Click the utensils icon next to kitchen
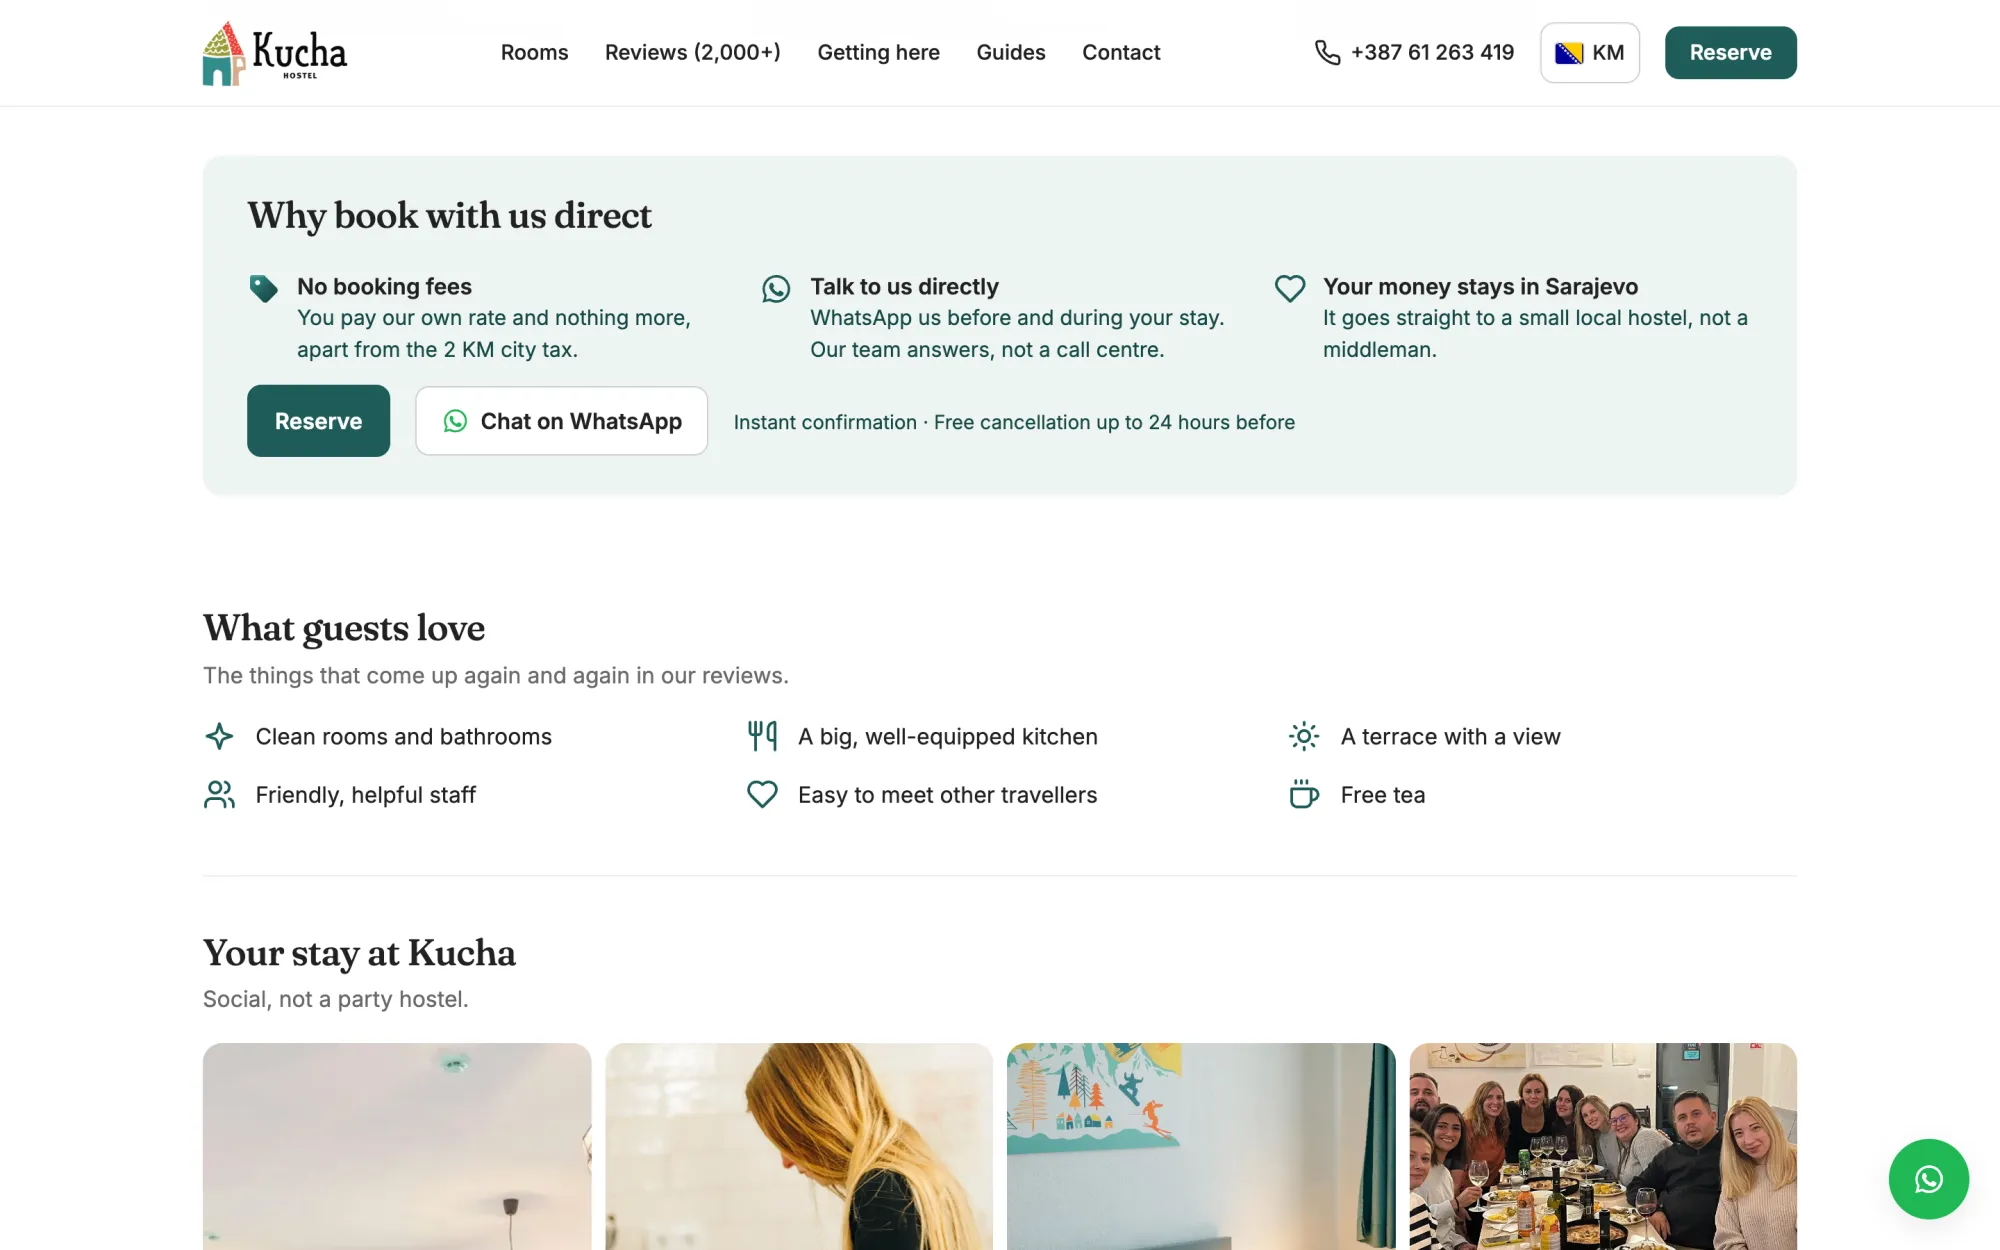Image resolution: width=2000 pixels, height=1250 pixels. coord(762,737)
